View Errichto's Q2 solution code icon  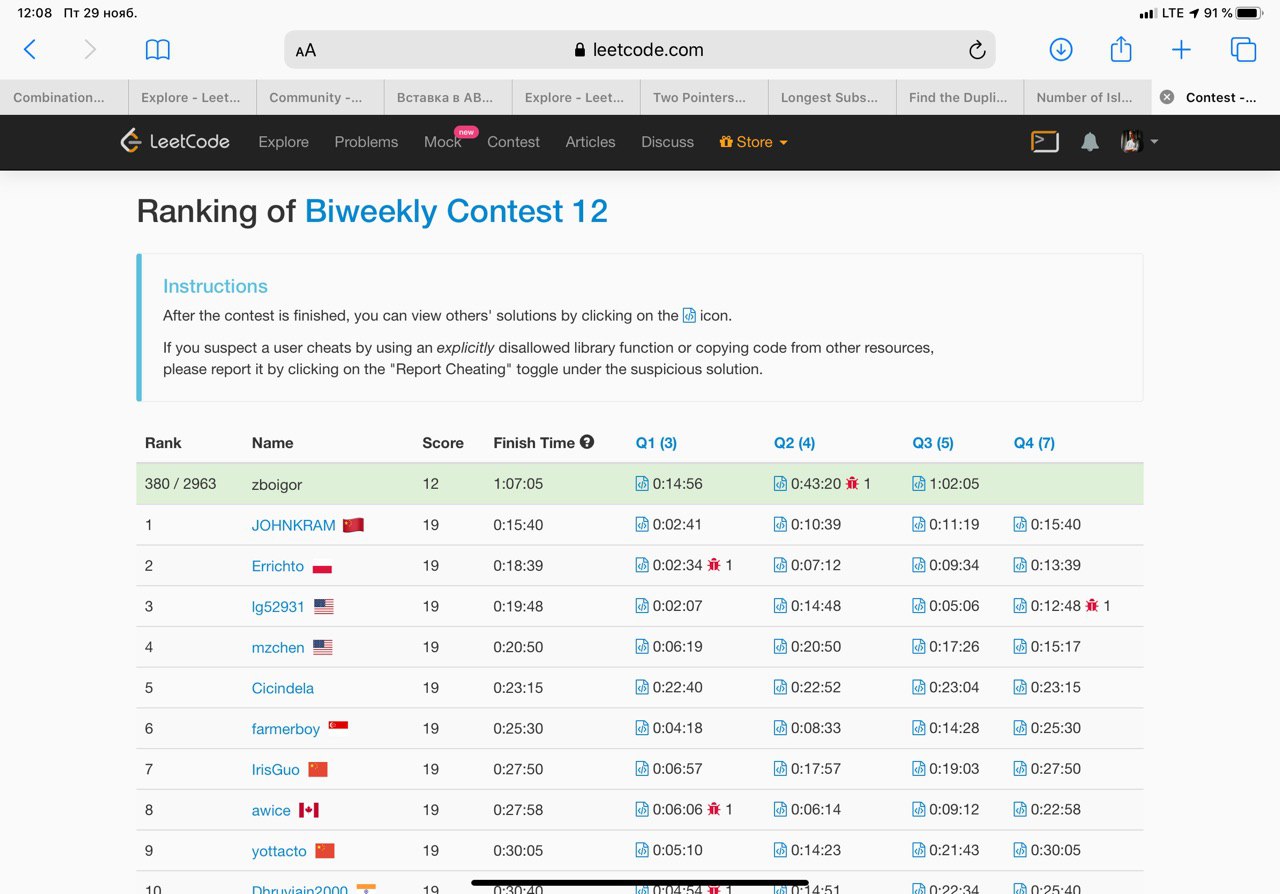(780, 565)
